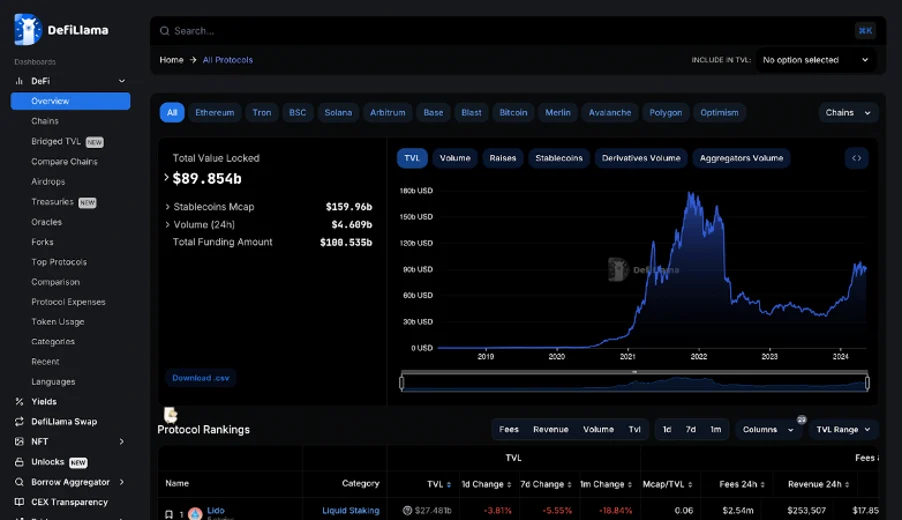
Task: Open Lido protocol page
Action: (216, 510)
